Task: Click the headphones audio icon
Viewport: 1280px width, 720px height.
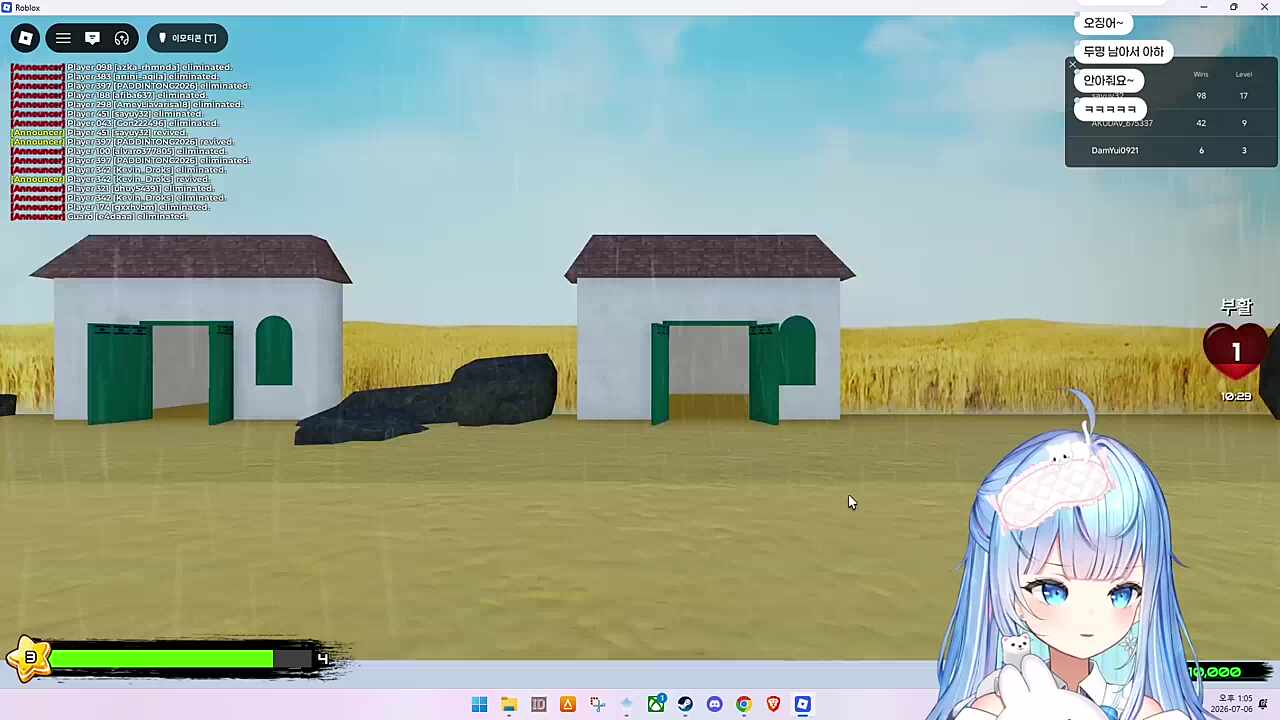Action: click(x=122, y=38)
